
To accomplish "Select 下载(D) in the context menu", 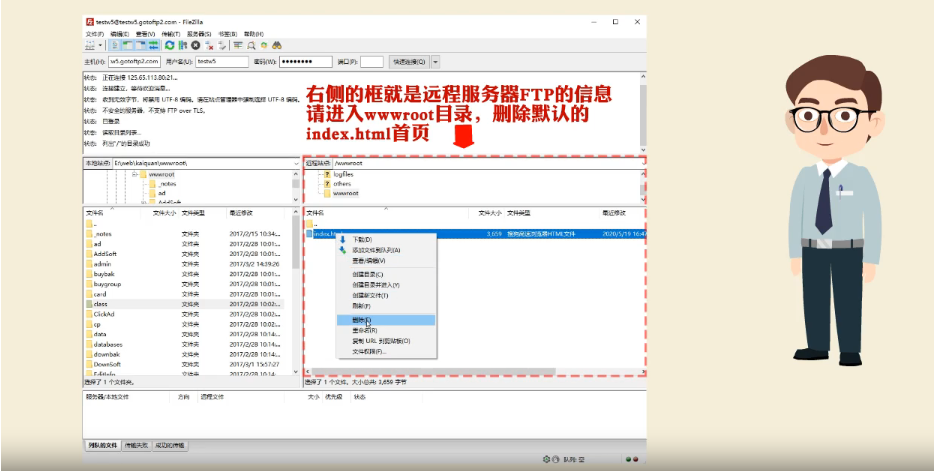I will pos(361,240).
